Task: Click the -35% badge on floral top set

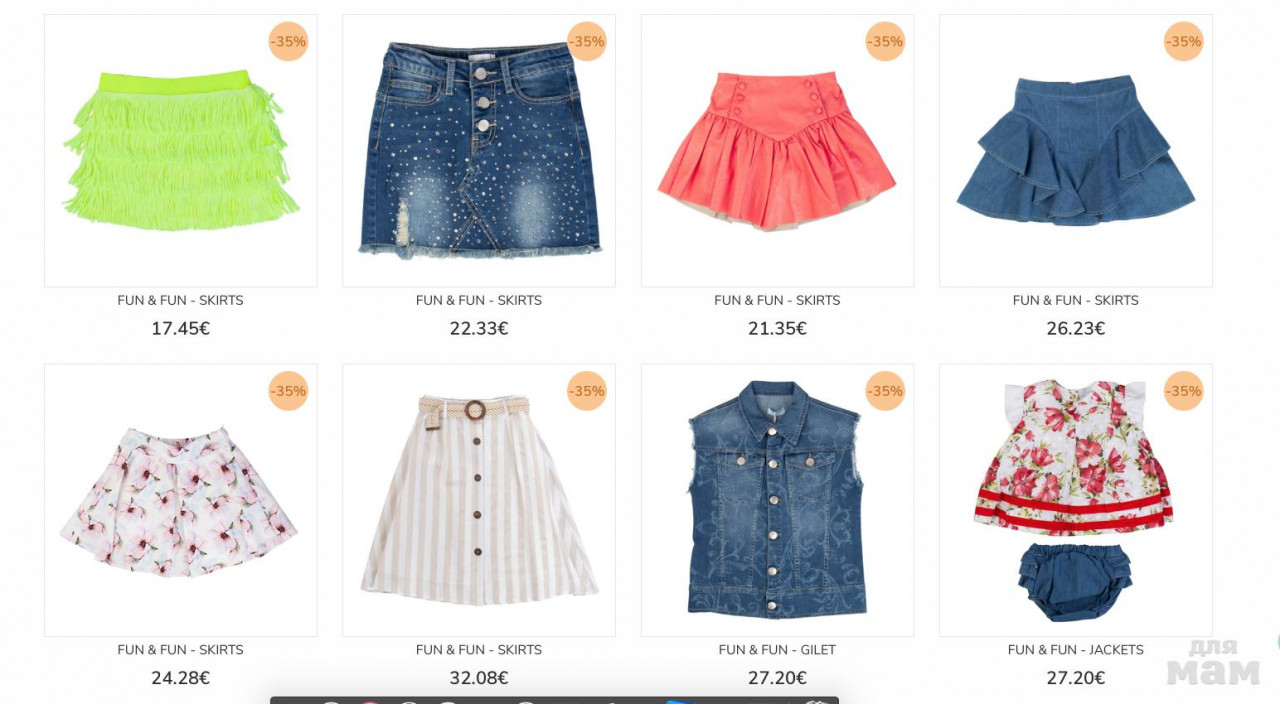Action: coord(1184,391)
